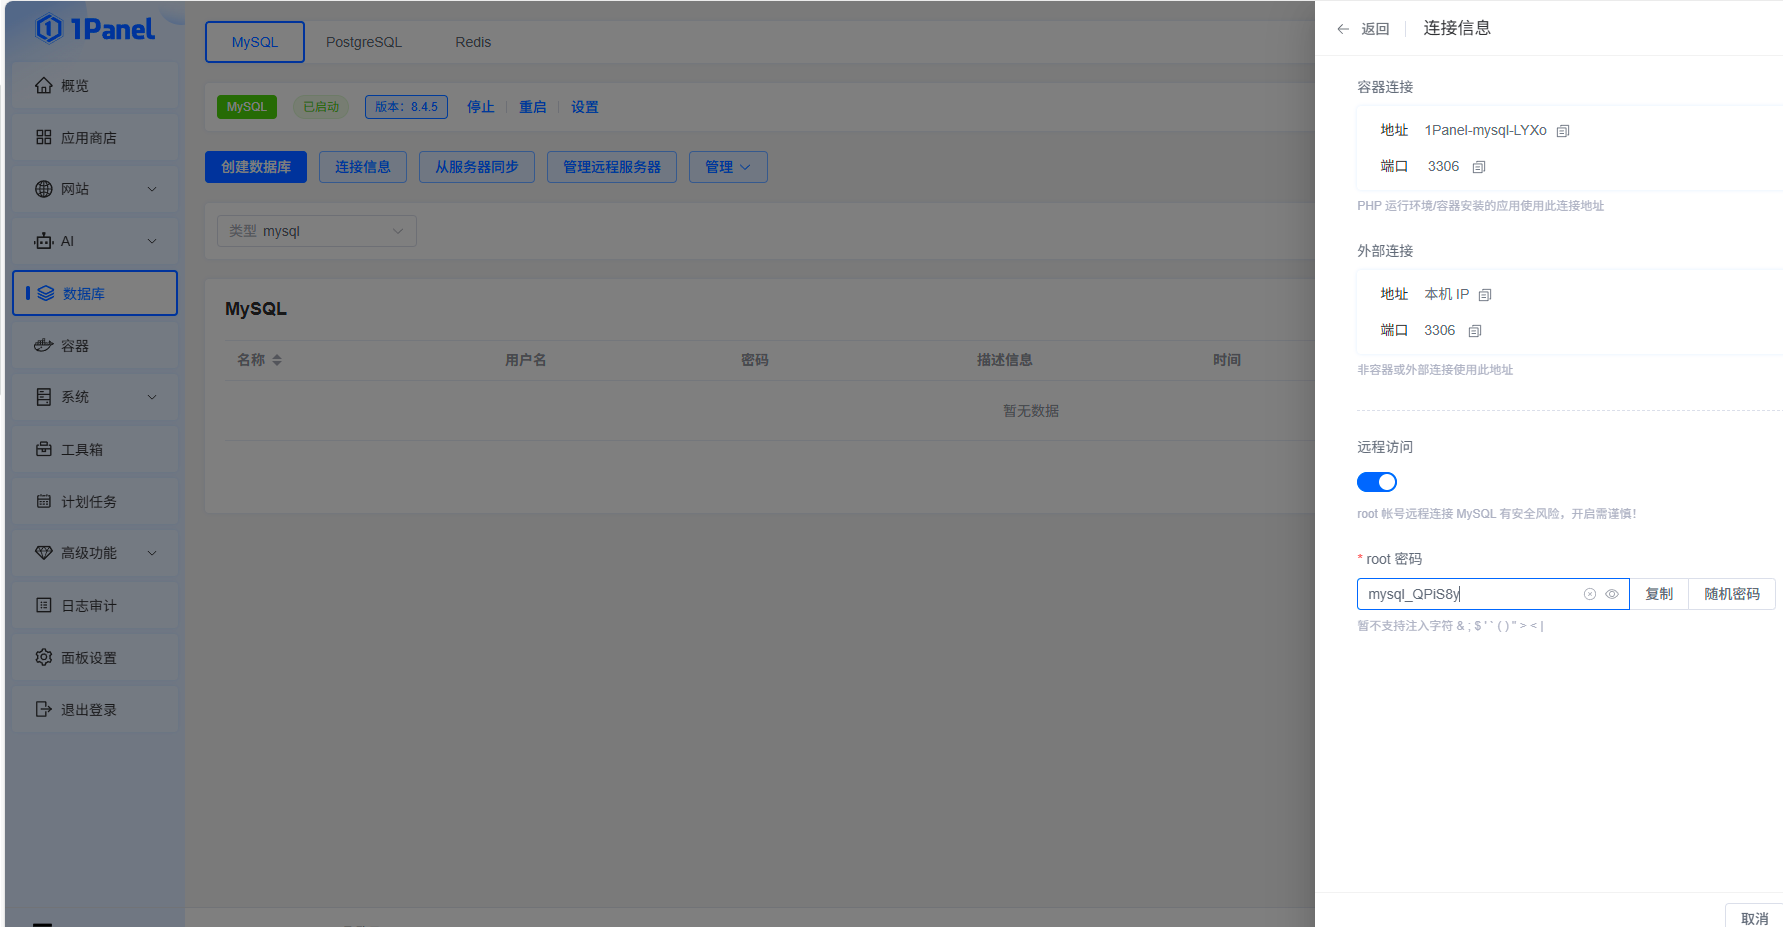
Task: Open the 类型 mysql type dropdown
Action: 316,230
